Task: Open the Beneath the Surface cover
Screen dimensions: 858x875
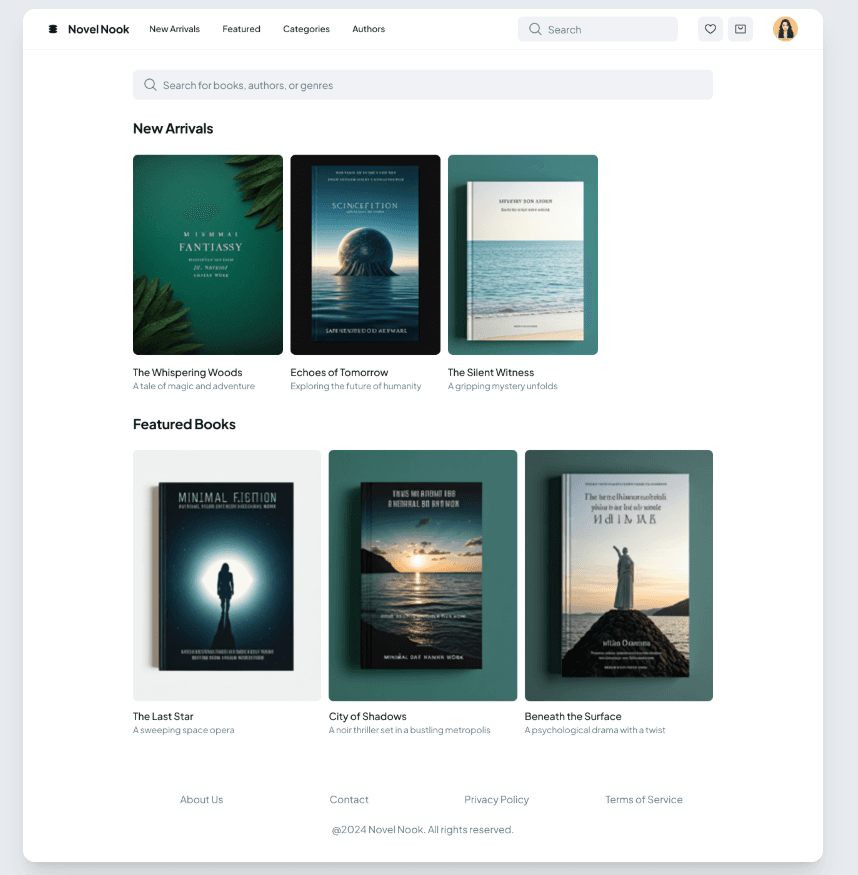Action: (x=618, y=575)
